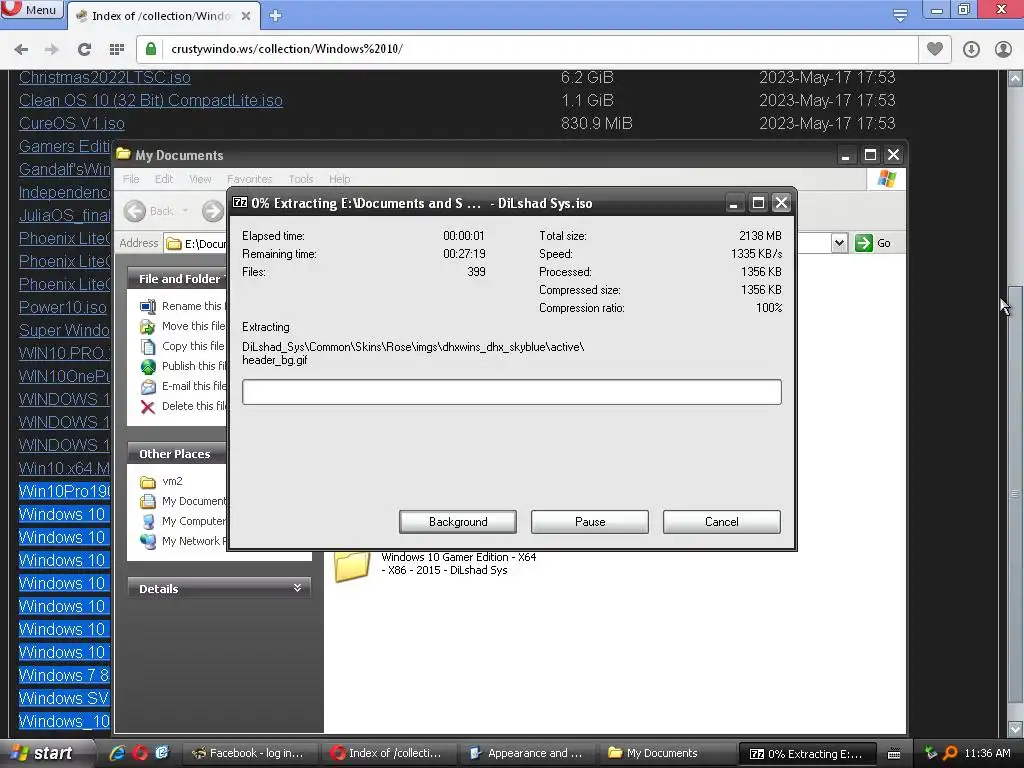Click the crustywindo.ws address bar
This screenshot has width=1024, height=768.
(526, 49)
